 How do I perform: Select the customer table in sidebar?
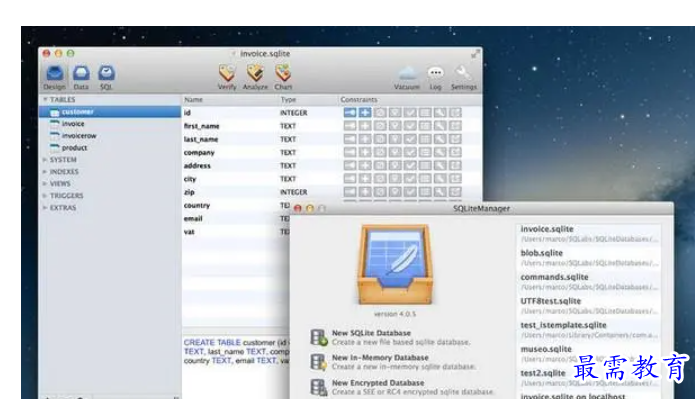pos(110,112)
